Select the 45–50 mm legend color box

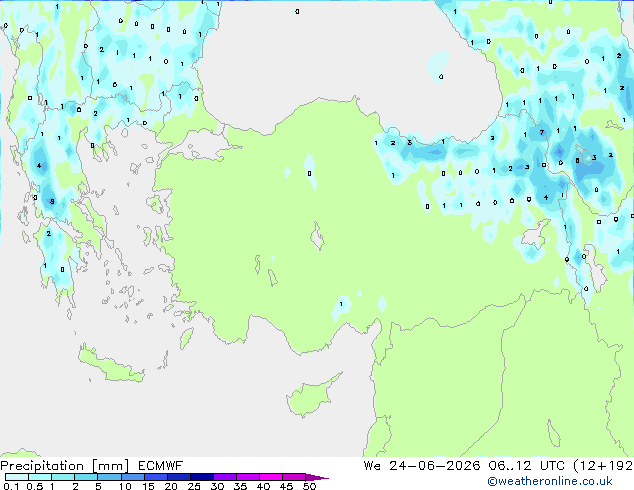click(294, 477)
